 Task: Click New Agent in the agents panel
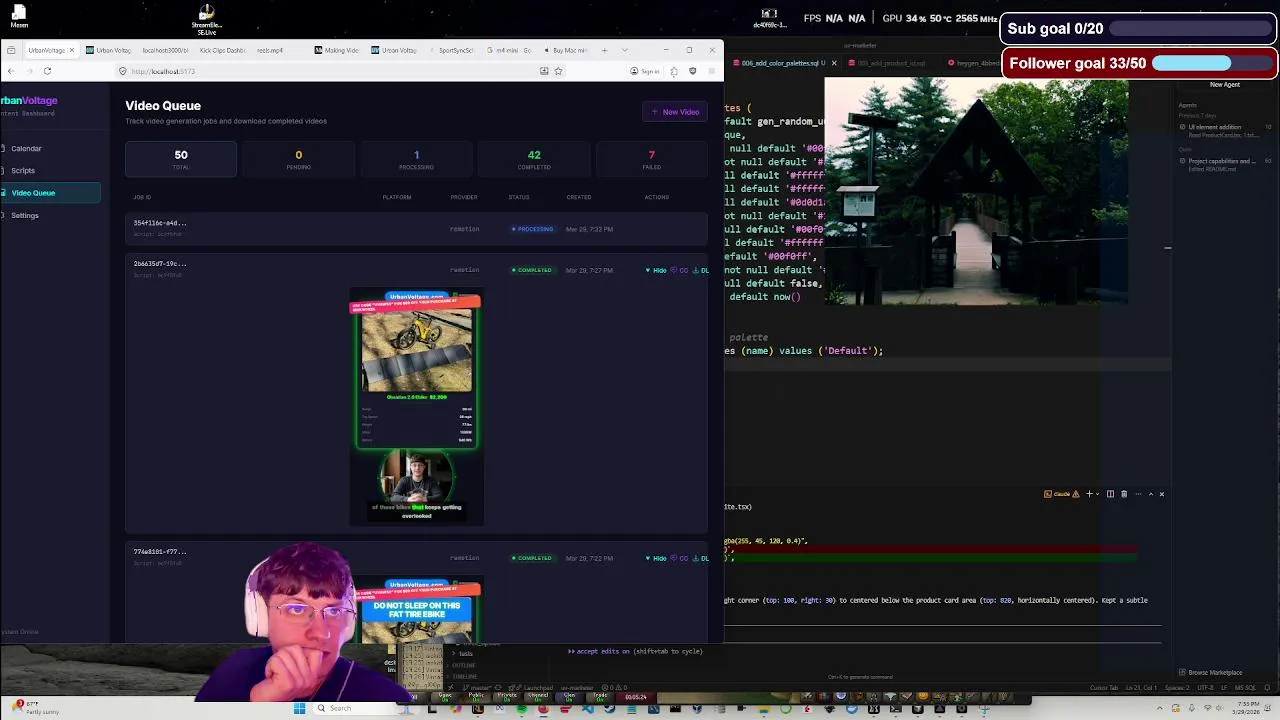1224,85
